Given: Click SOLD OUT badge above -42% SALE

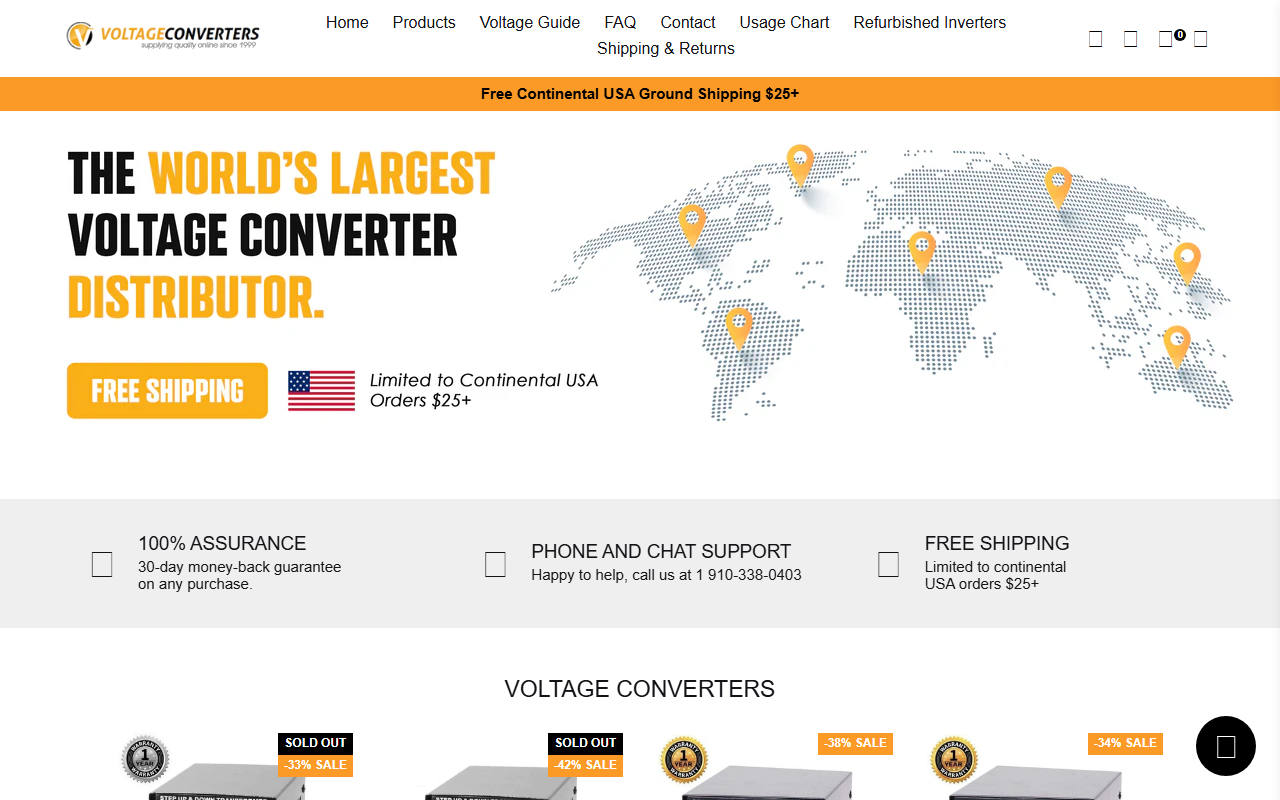Looking at the screenshot, I should (585, 743).
